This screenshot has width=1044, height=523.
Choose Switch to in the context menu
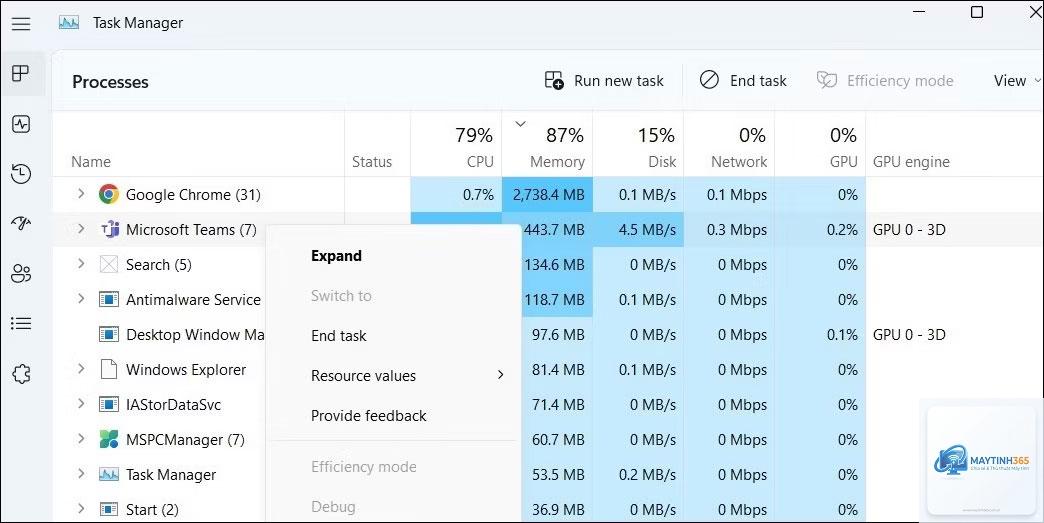click(393, 296)
